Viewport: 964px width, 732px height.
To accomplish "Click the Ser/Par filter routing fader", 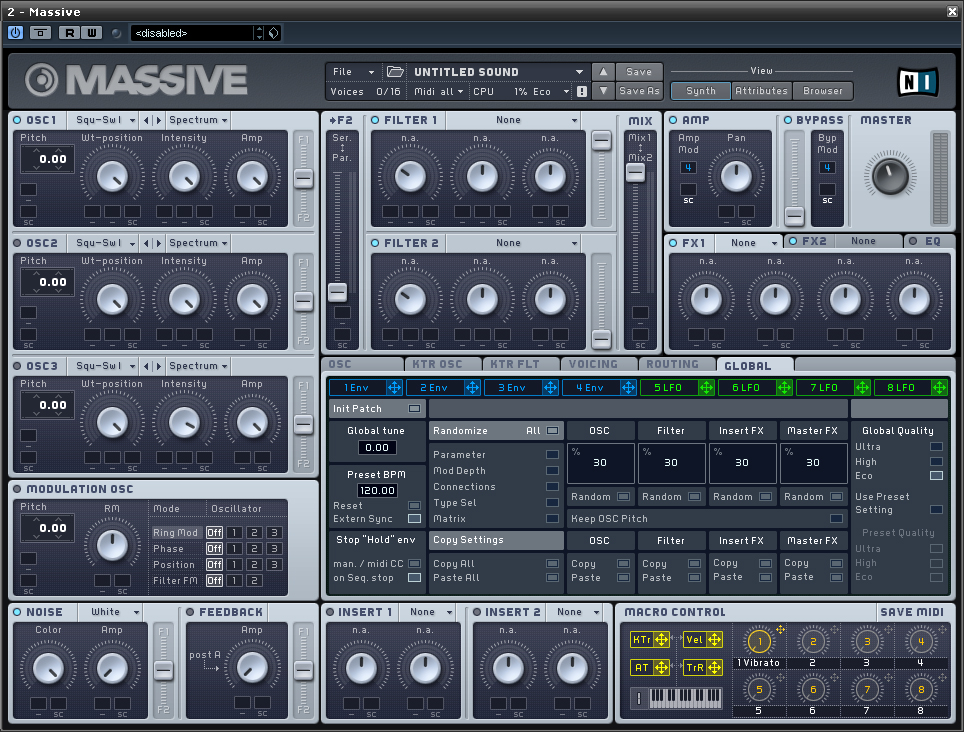I will (x=337, y=292).
